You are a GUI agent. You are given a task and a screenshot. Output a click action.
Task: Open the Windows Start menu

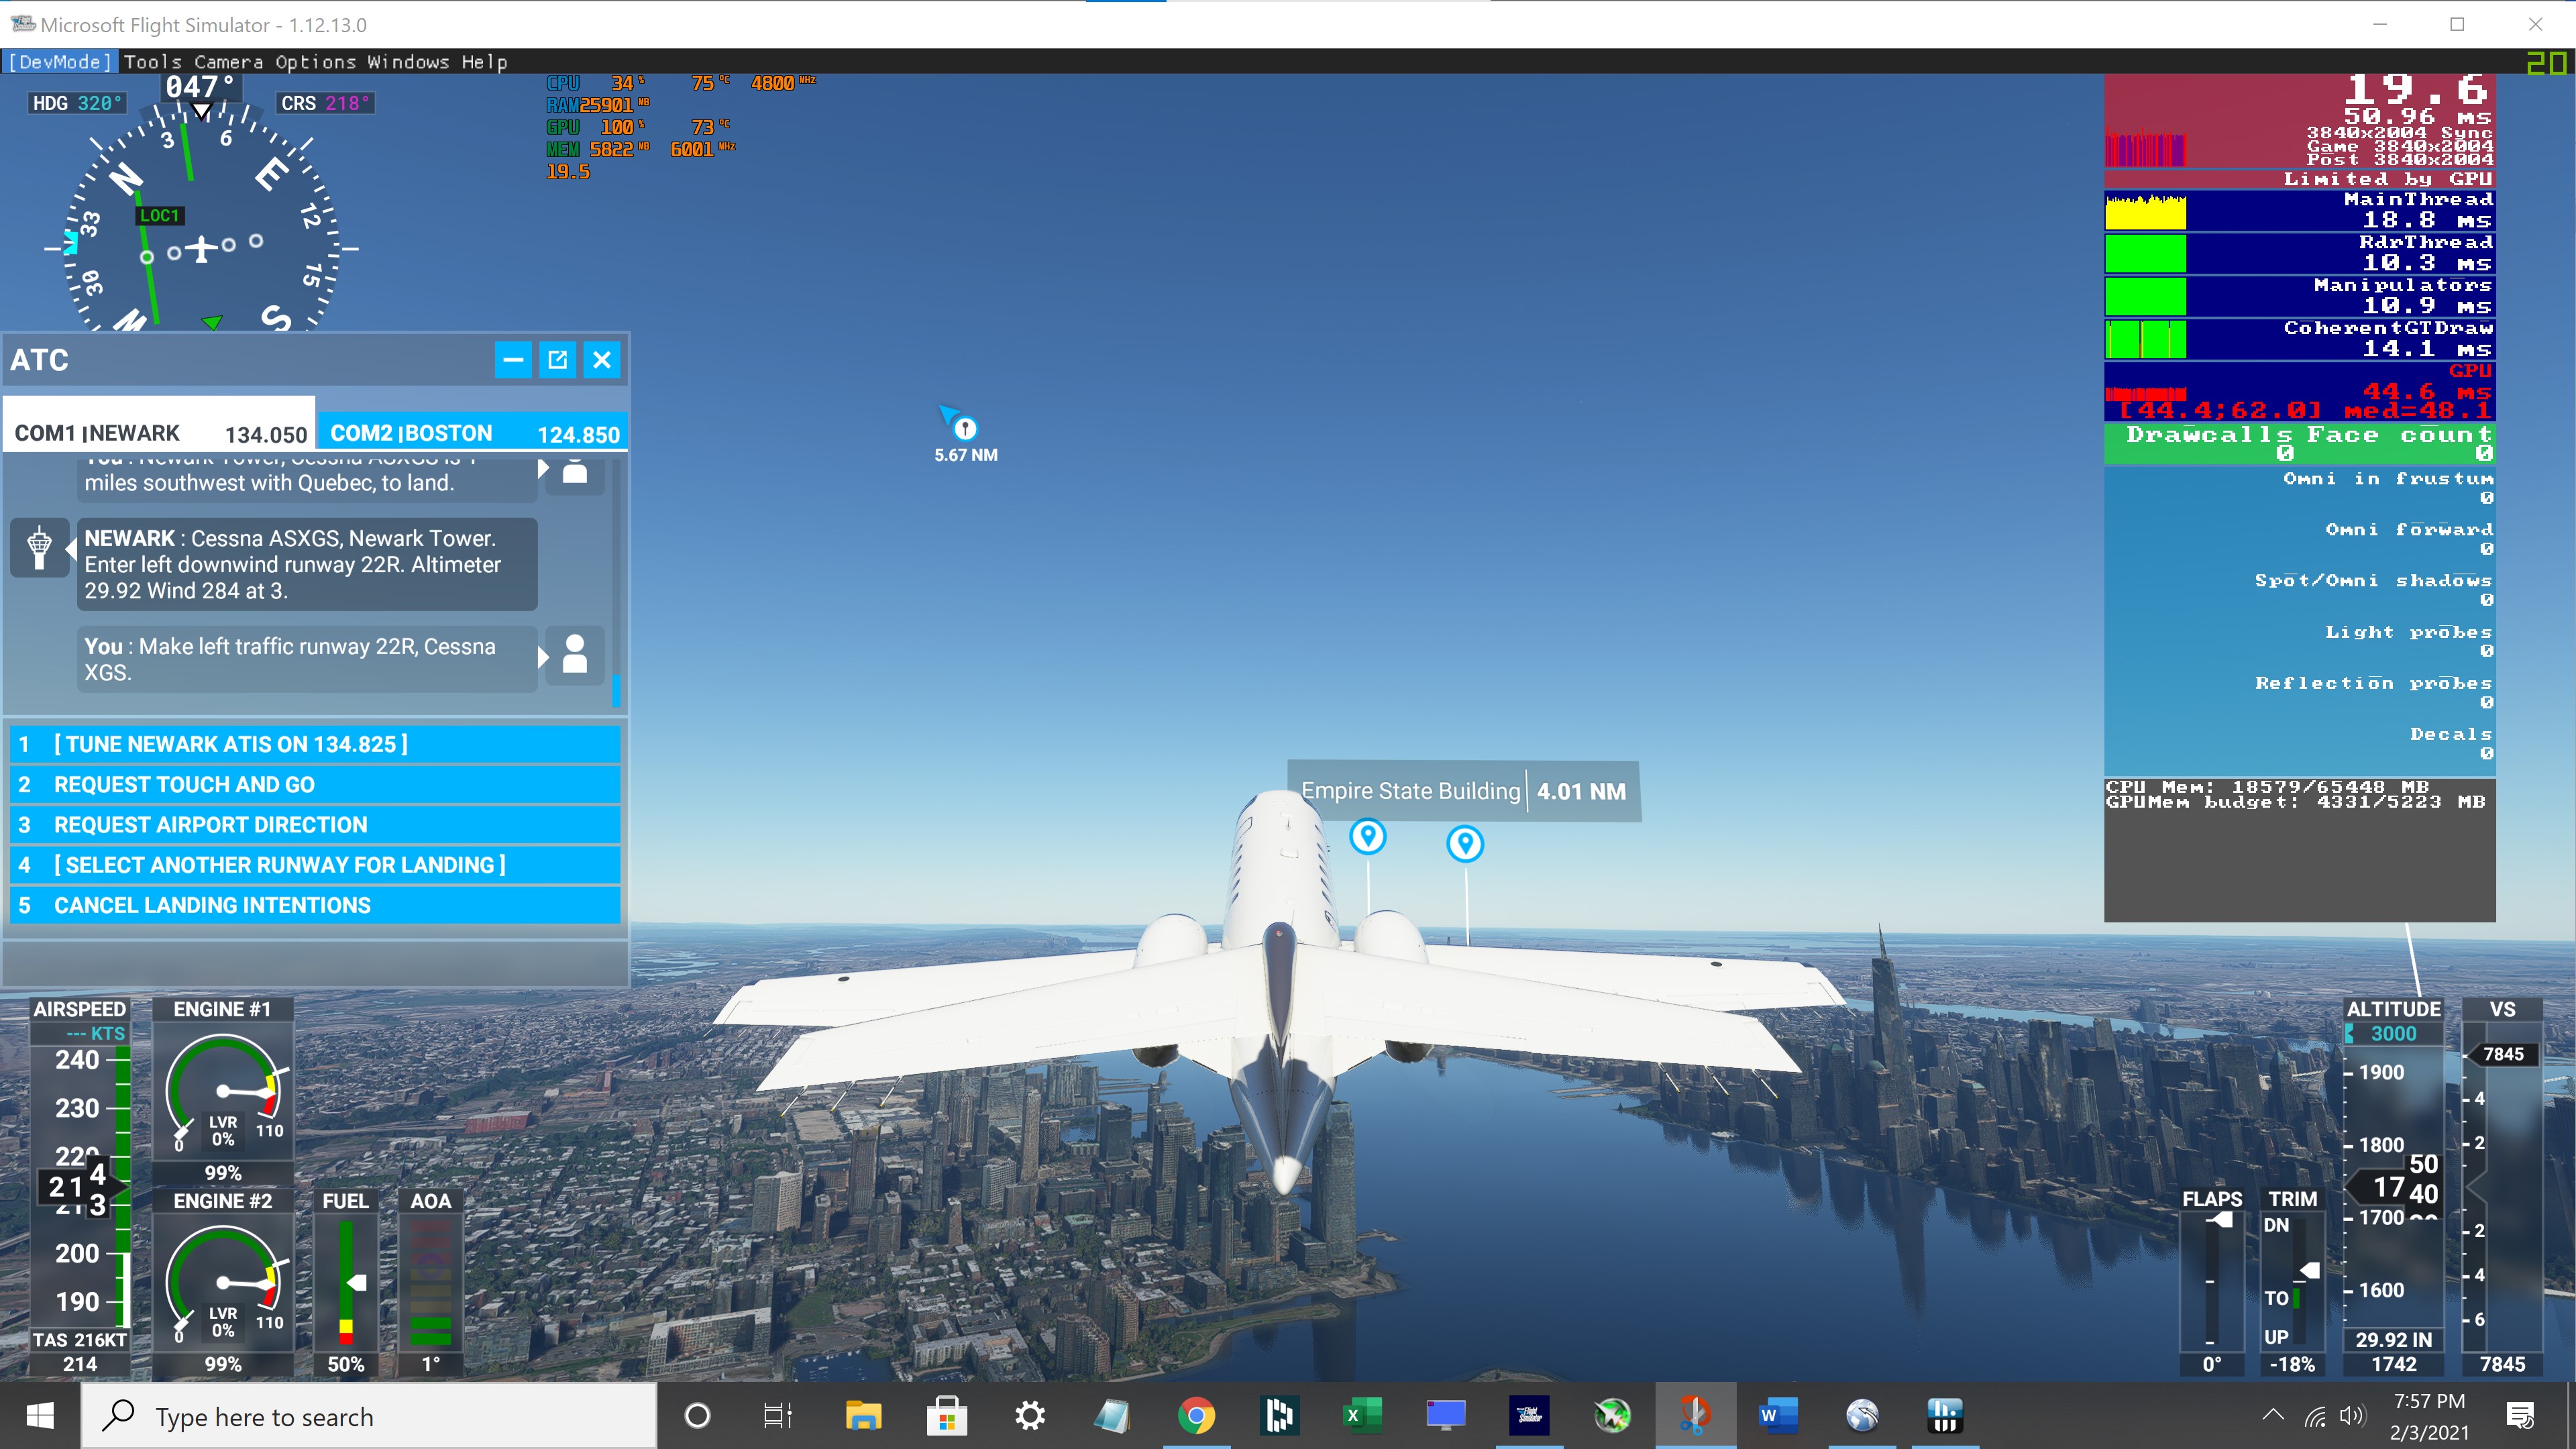click(40, 1416)
